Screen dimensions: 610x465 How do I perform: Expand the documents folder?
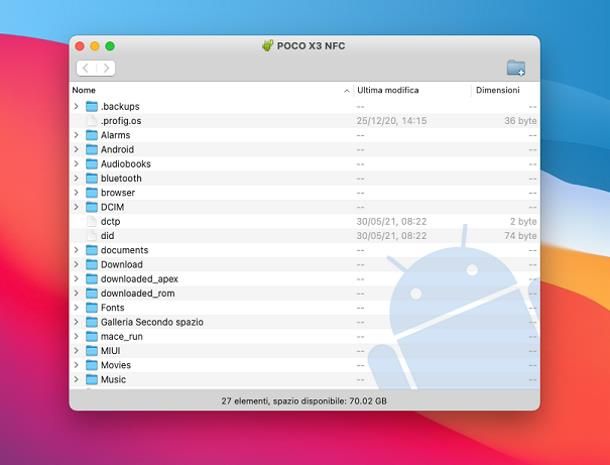[x=76, y=250]
